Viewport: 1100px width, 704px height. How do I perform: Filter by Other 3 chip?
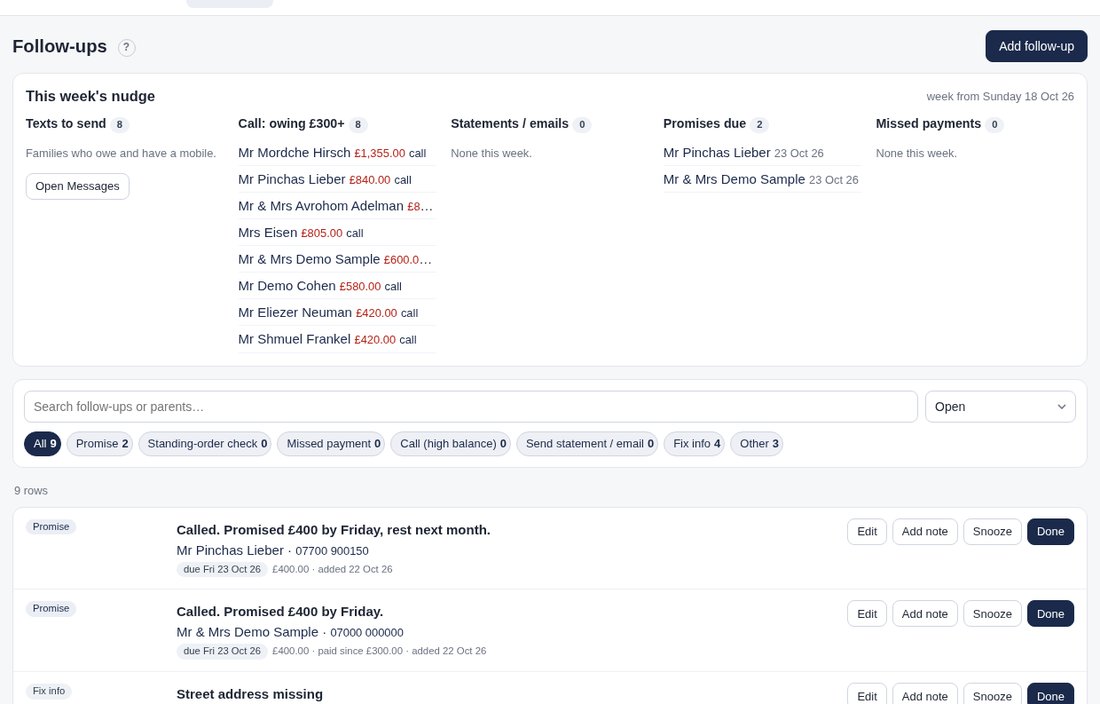click(x=757, y=444)
